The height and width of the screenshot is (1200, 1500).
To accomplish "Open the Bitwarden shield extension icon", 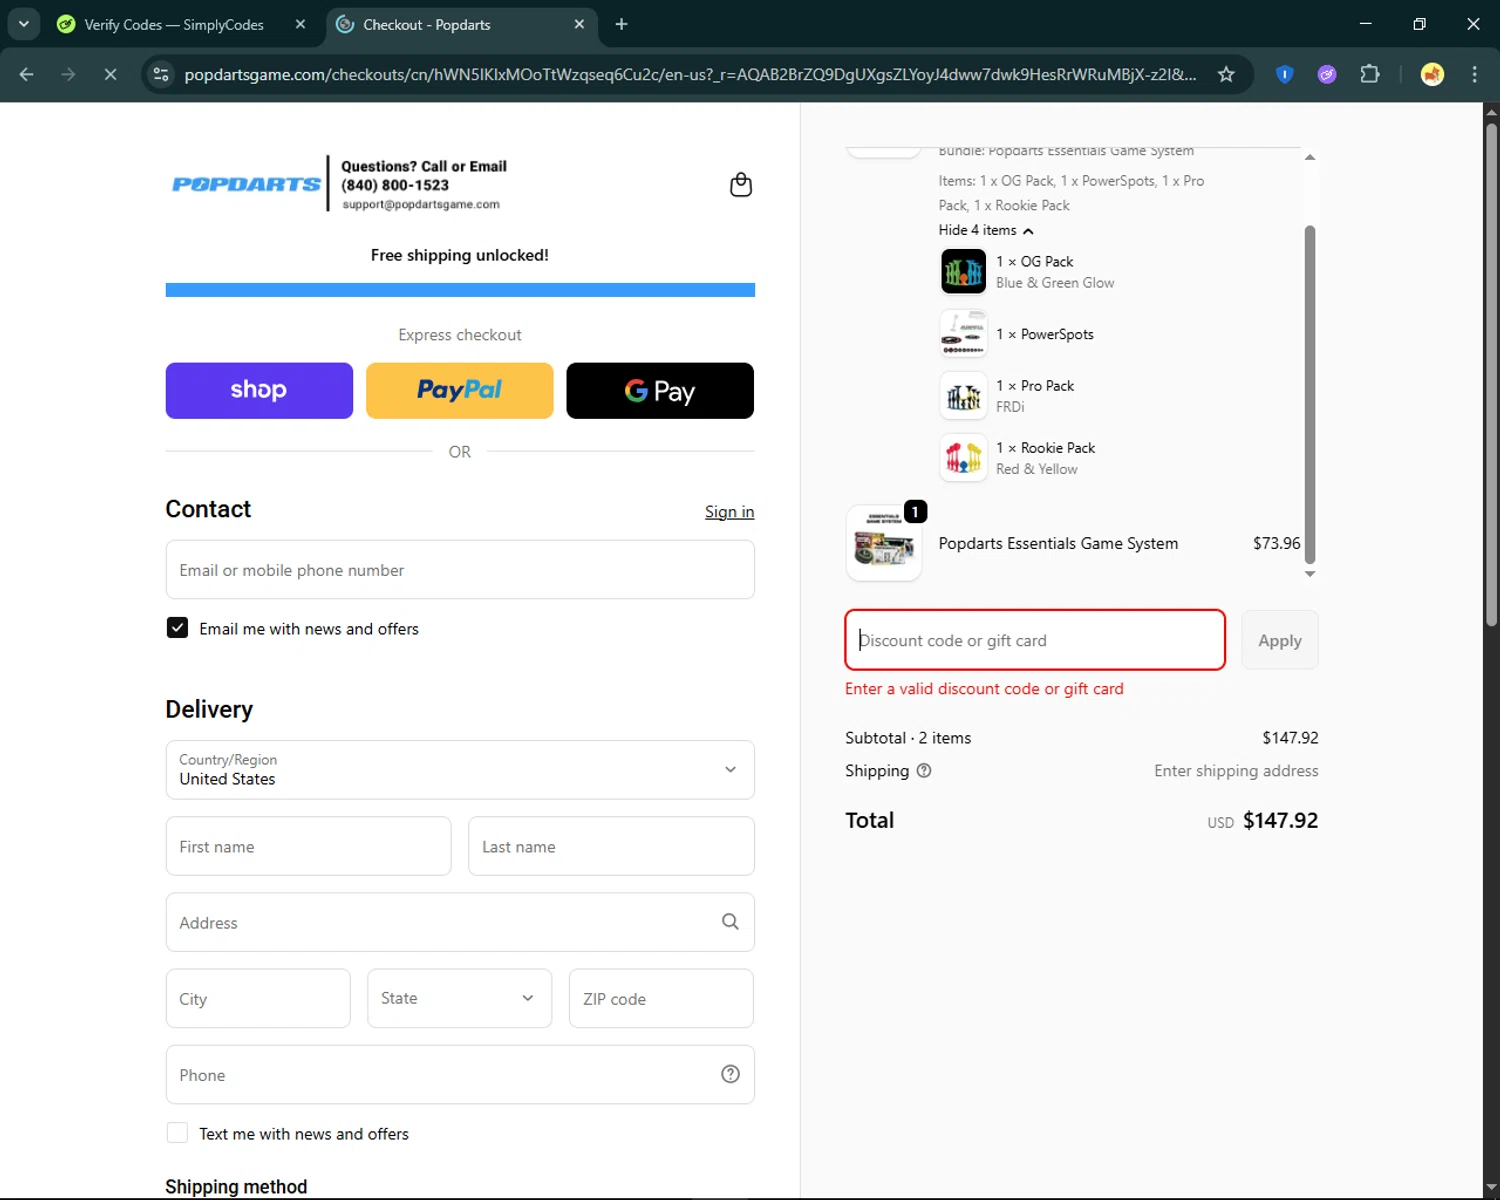I will [x=1285, y=74].
